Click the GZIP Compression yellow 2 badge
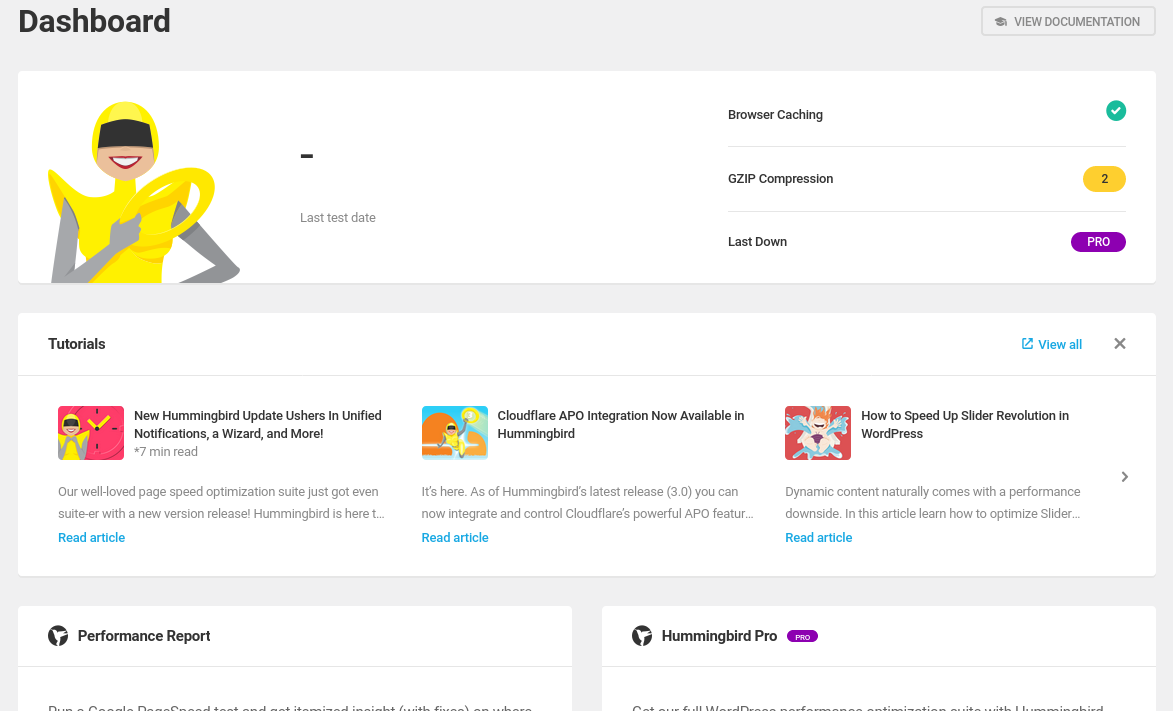The height and width of the screenshot is (711, 1173). coord(1104,179)
